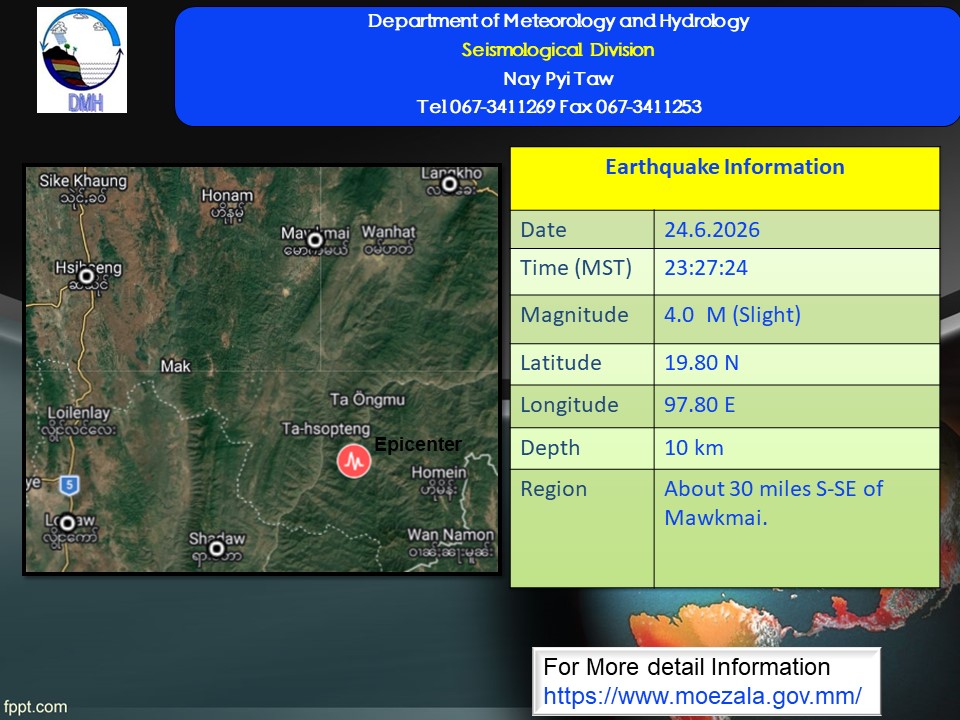Open the moezala.gov.mm website link
This screenshot has height=720, width=960.
click(702, 696)
